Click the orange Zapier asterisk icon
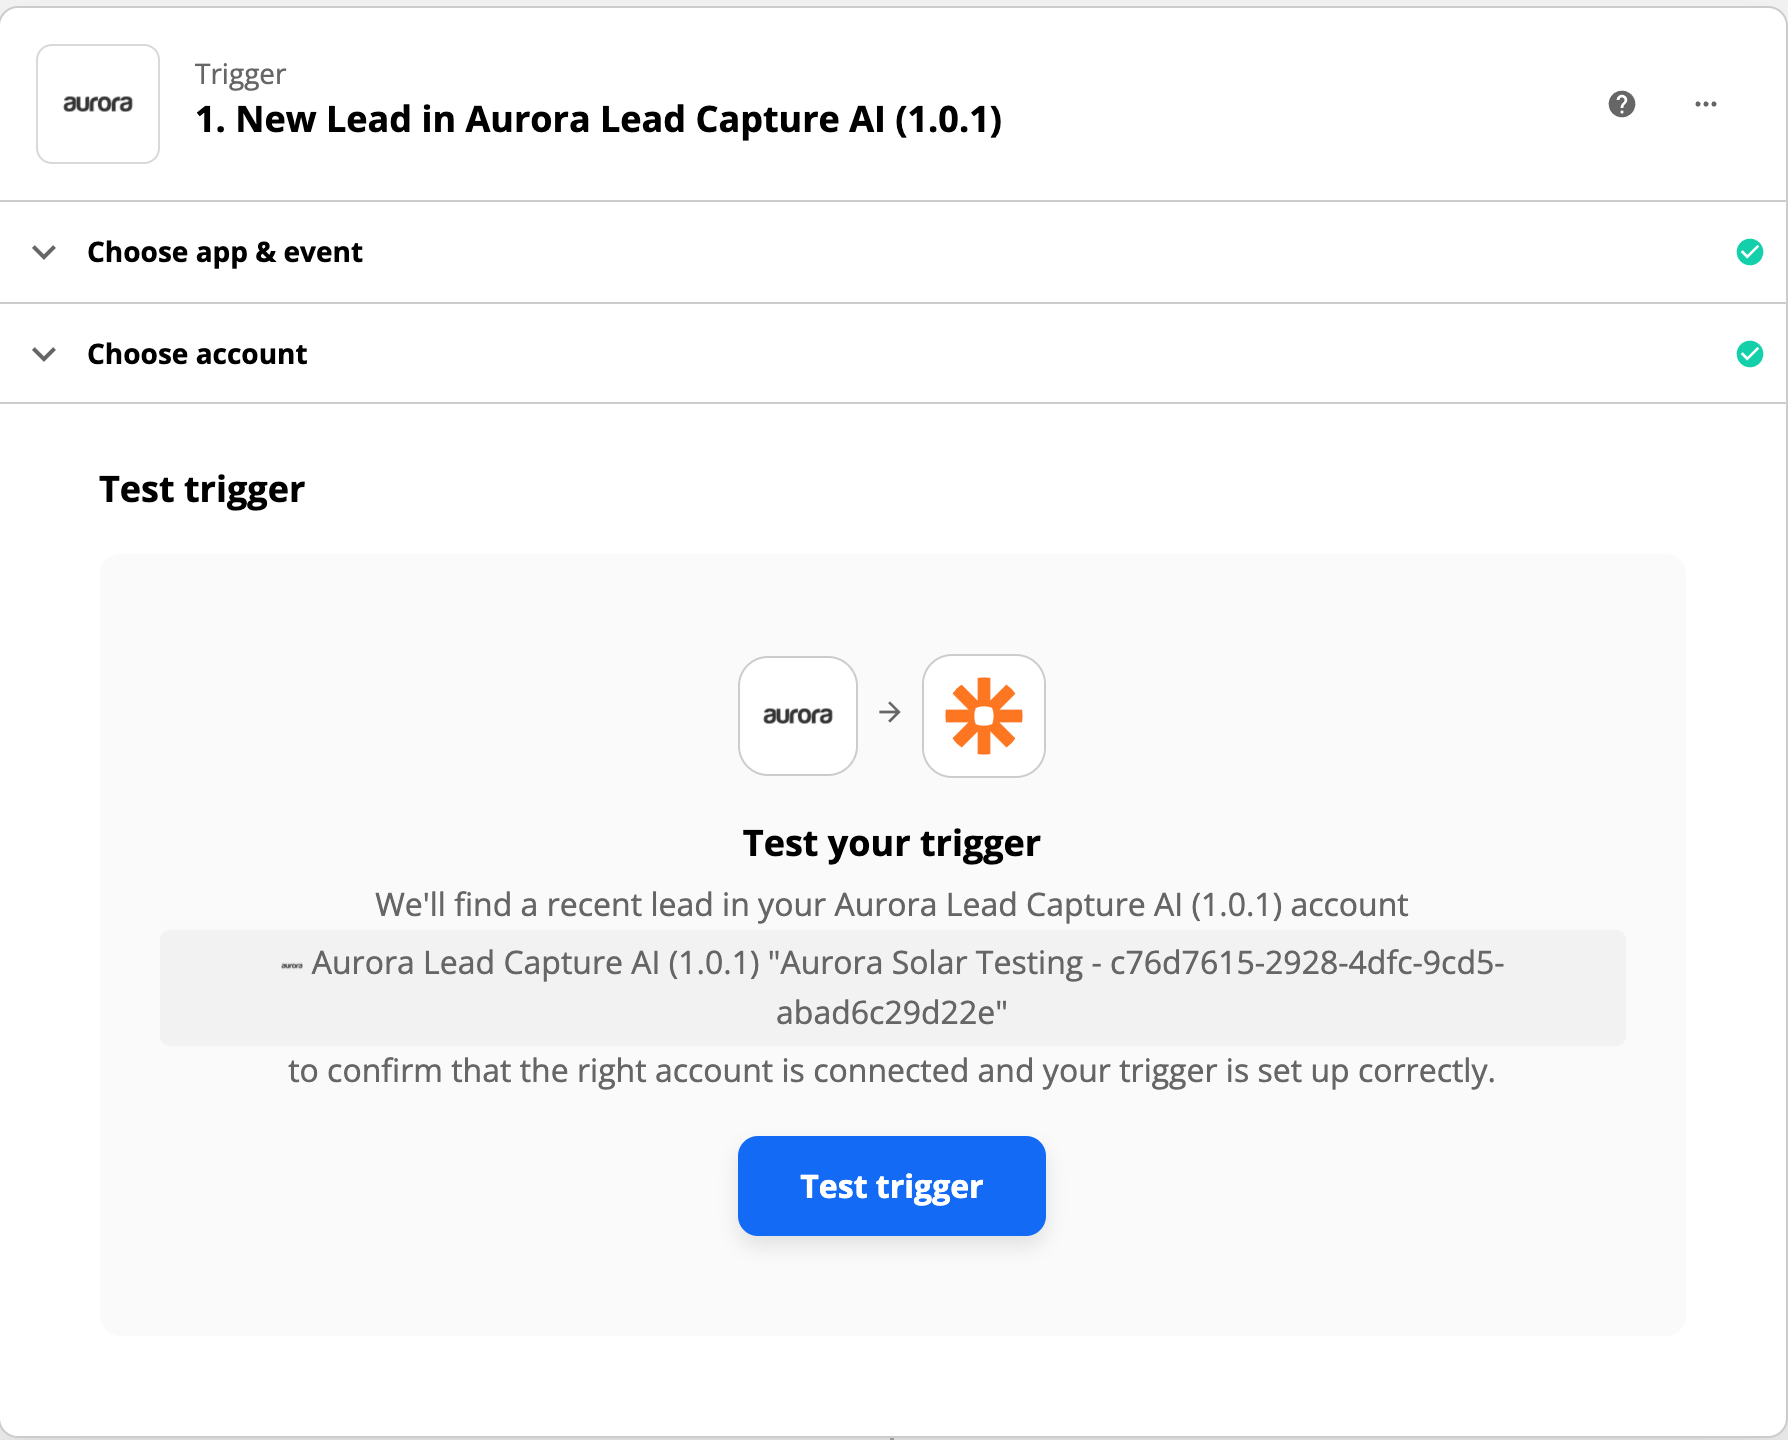Viewport: 1788px width, 1440px height. (983, 716)
